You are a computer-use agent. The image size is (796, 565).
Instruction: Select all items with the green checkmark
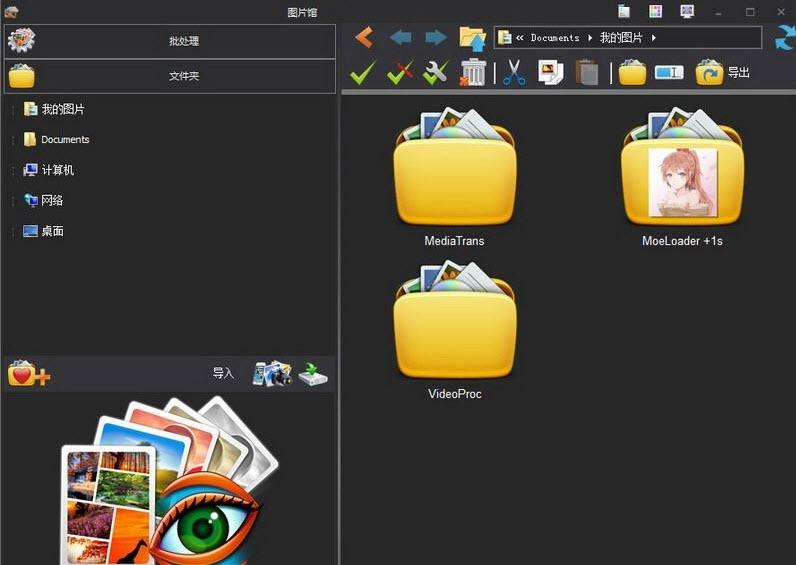(x=363, y=73)
